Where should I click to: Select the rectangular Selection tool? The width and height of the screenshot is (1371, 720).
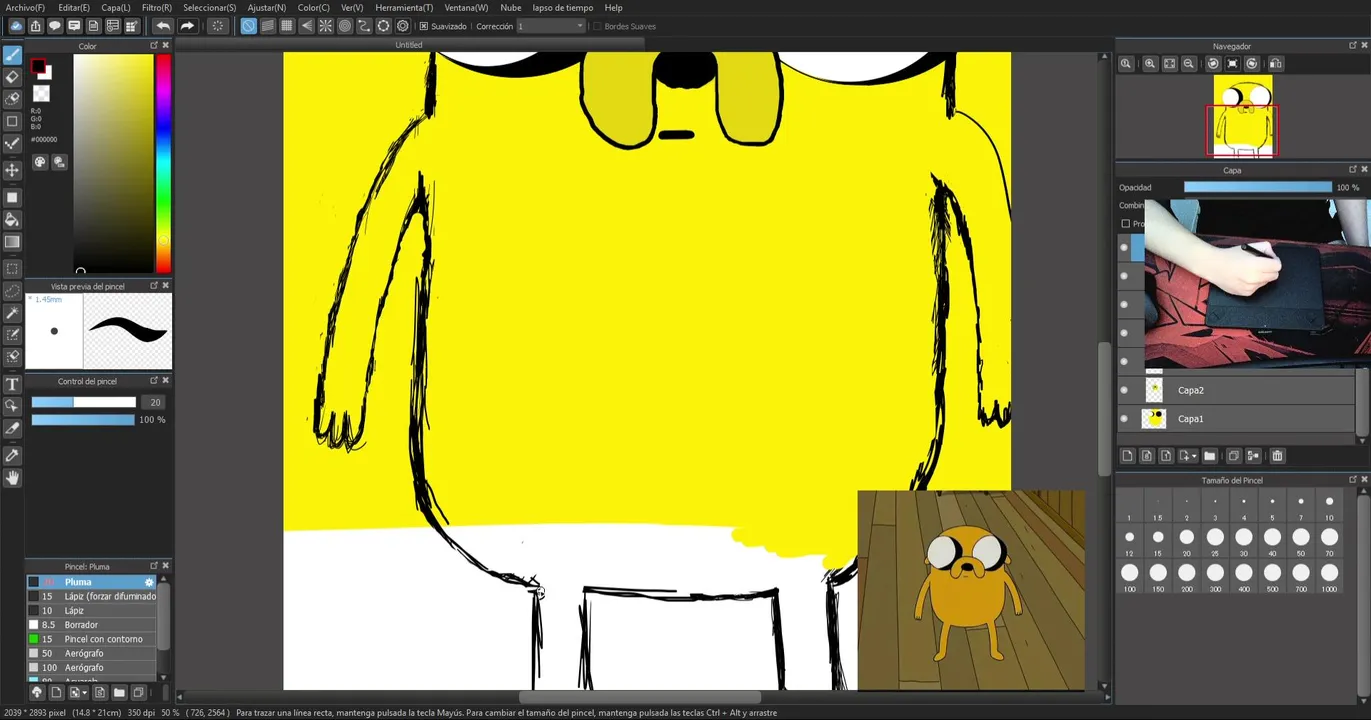pos(12,269)
